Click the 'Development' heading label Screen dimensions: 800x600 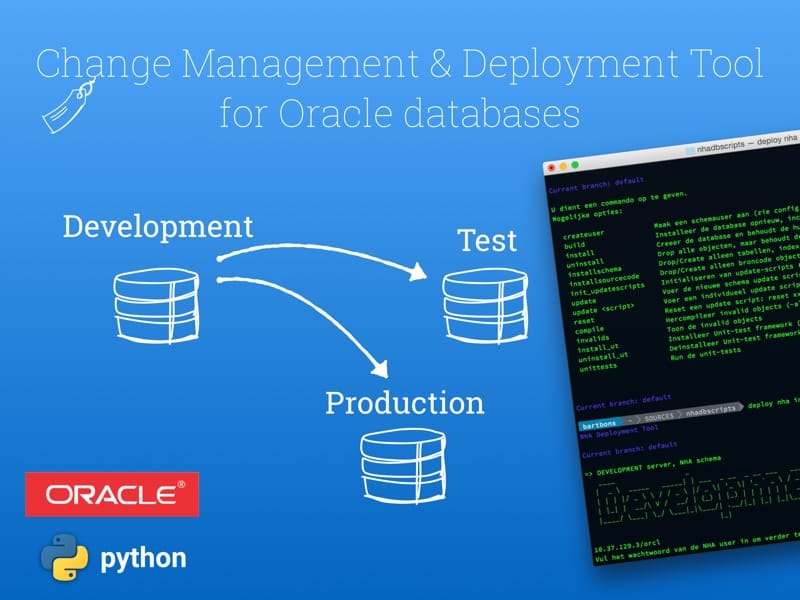[x=158, y=227]
